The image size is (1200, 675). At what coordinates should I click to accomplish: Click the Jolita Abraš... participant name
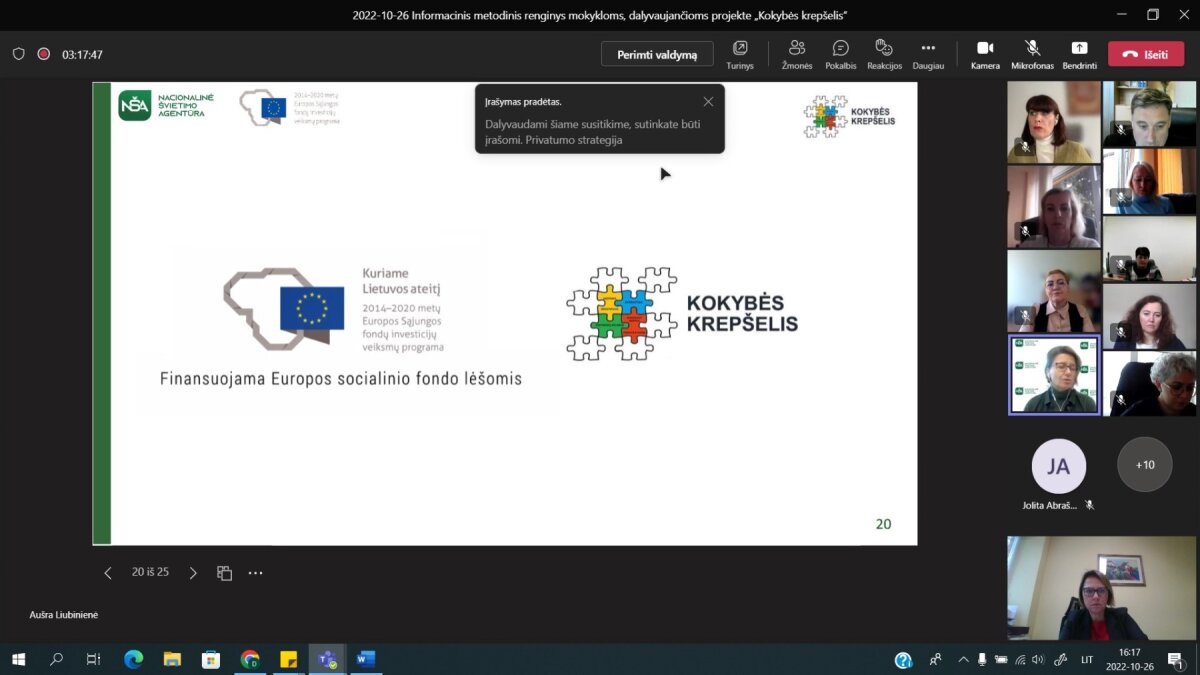[1050, 506]
